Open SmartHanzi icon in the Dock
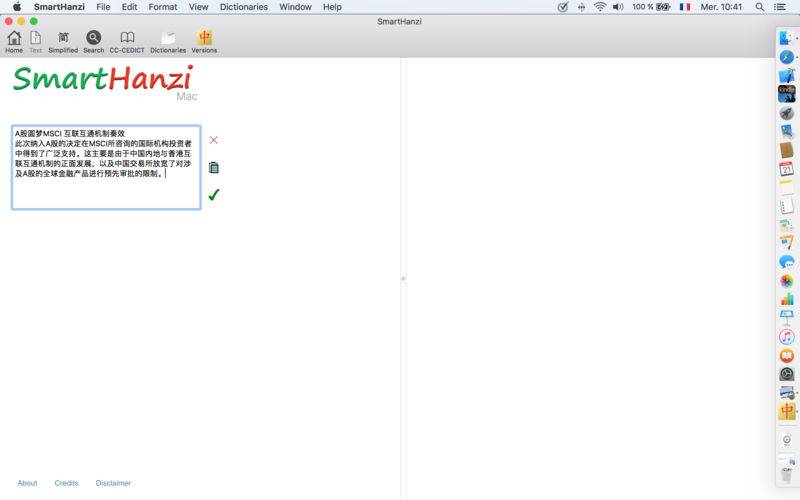 (x=786, y=411)
